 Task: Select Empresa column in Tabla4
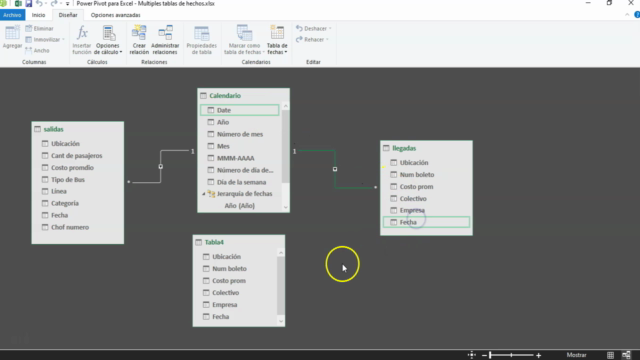pos(224,305)
